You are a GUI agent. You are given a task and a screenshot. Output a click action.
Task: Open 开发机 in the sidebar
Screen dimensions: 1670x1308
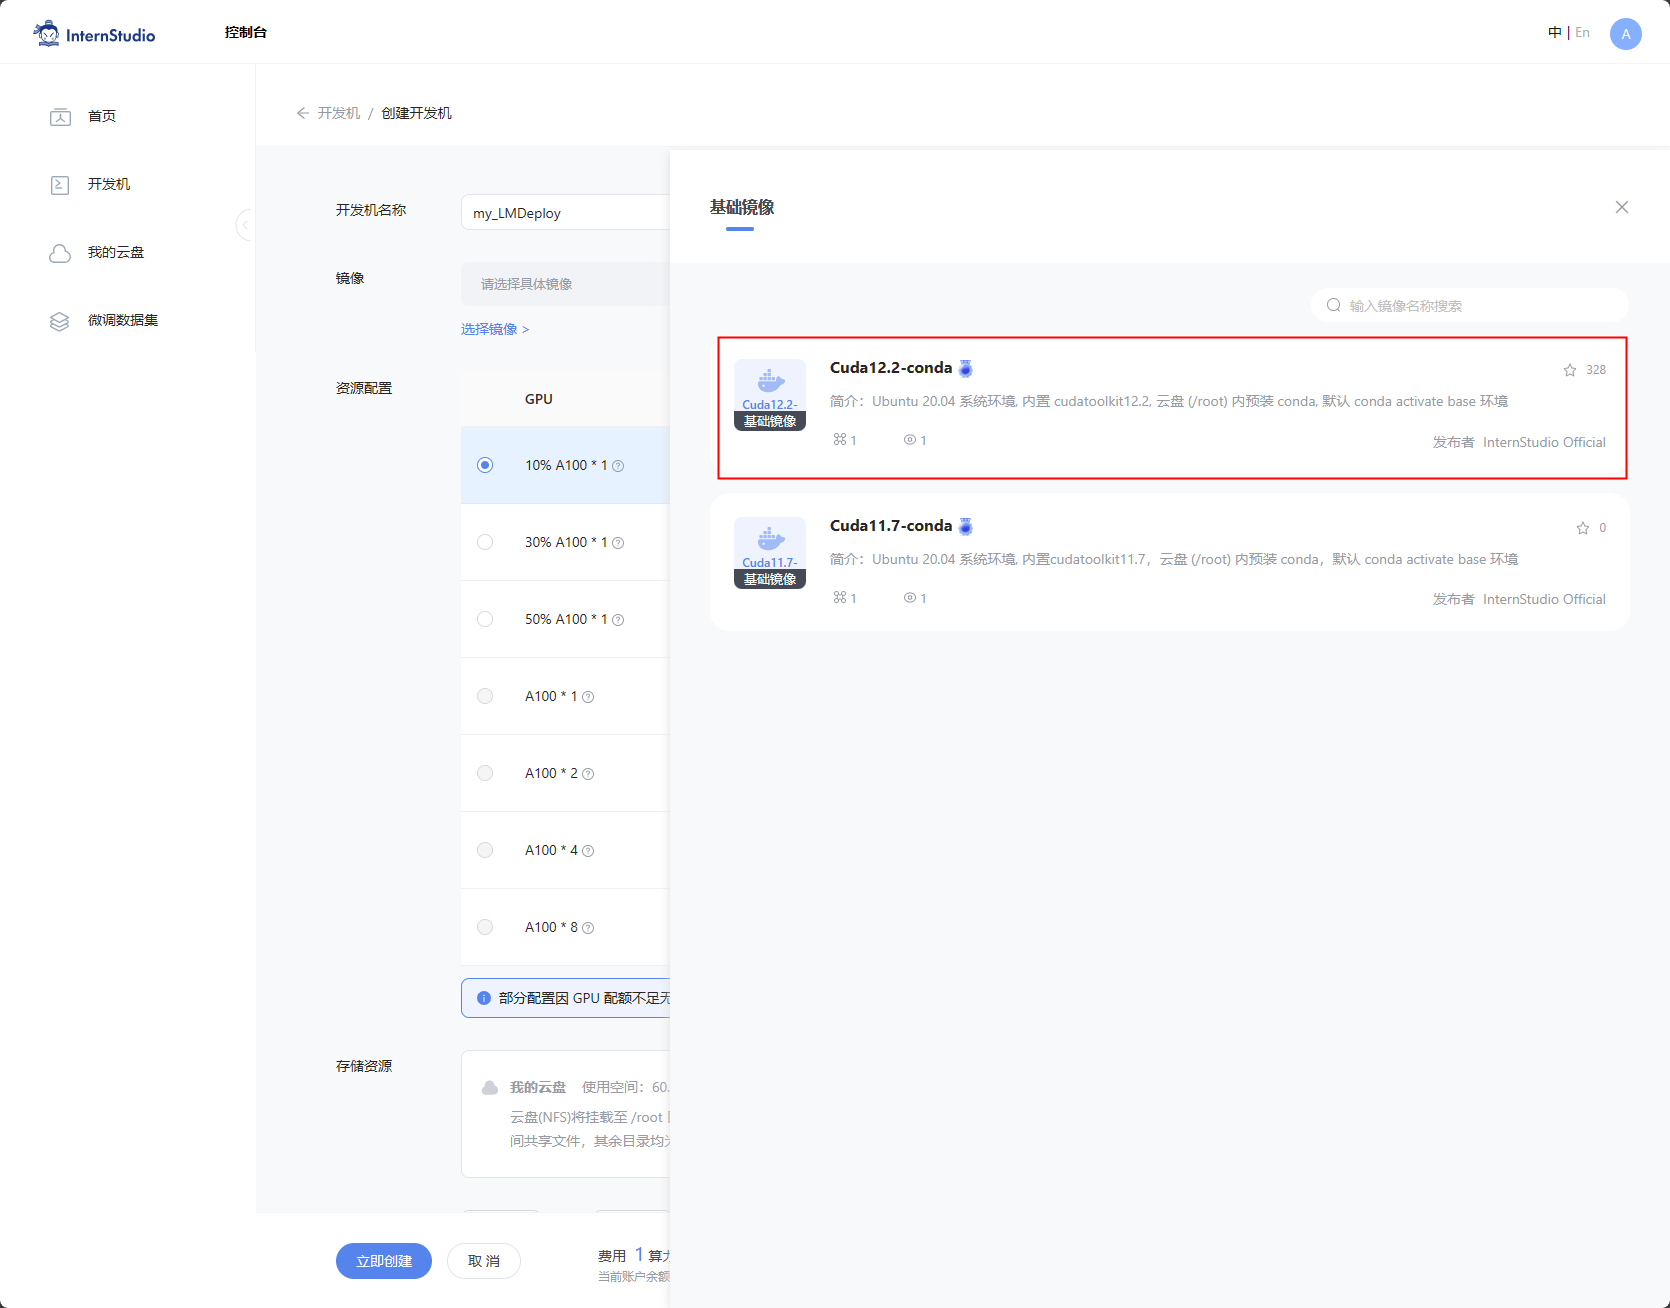click(109, 184)
